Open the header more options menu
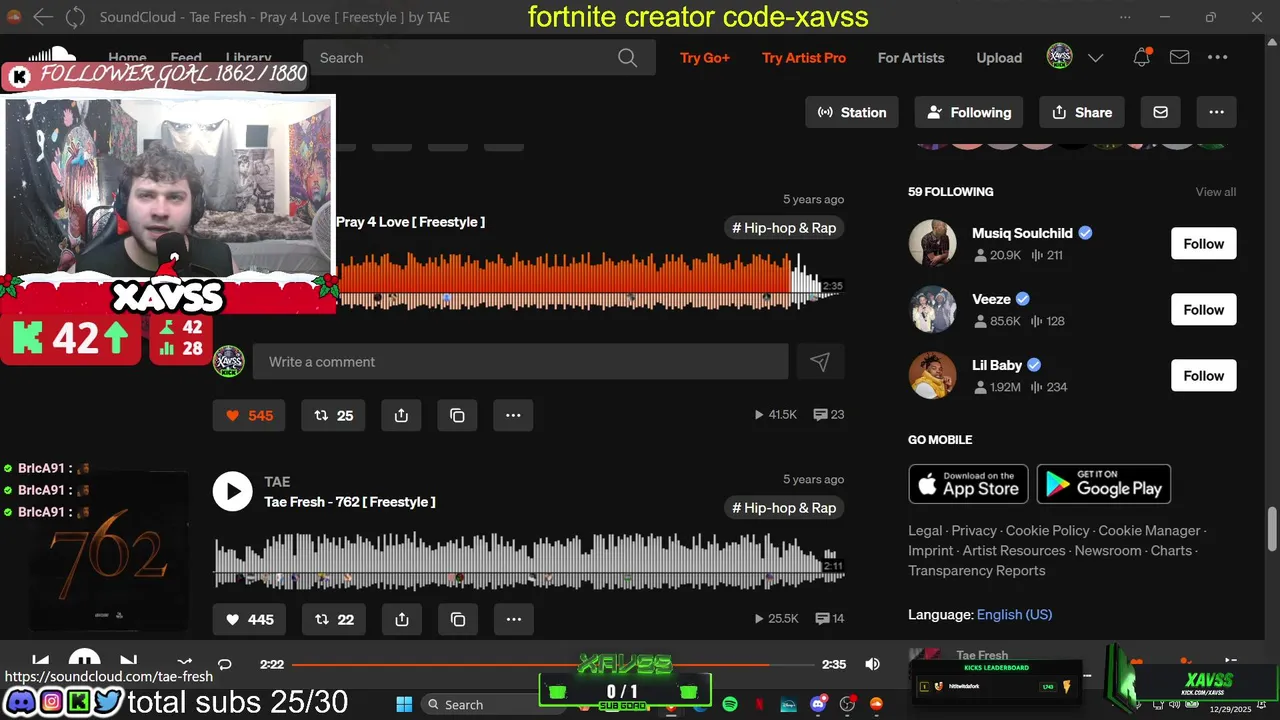 point(1217,57)
